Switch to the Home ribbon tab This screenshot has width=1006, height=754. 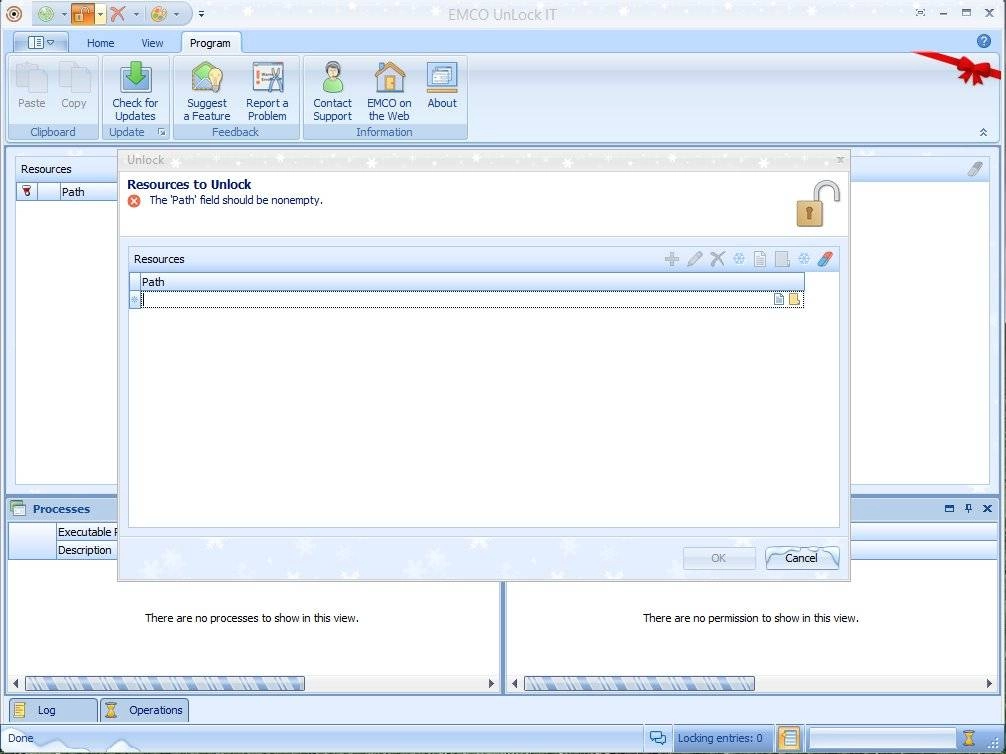pos(101,43)
